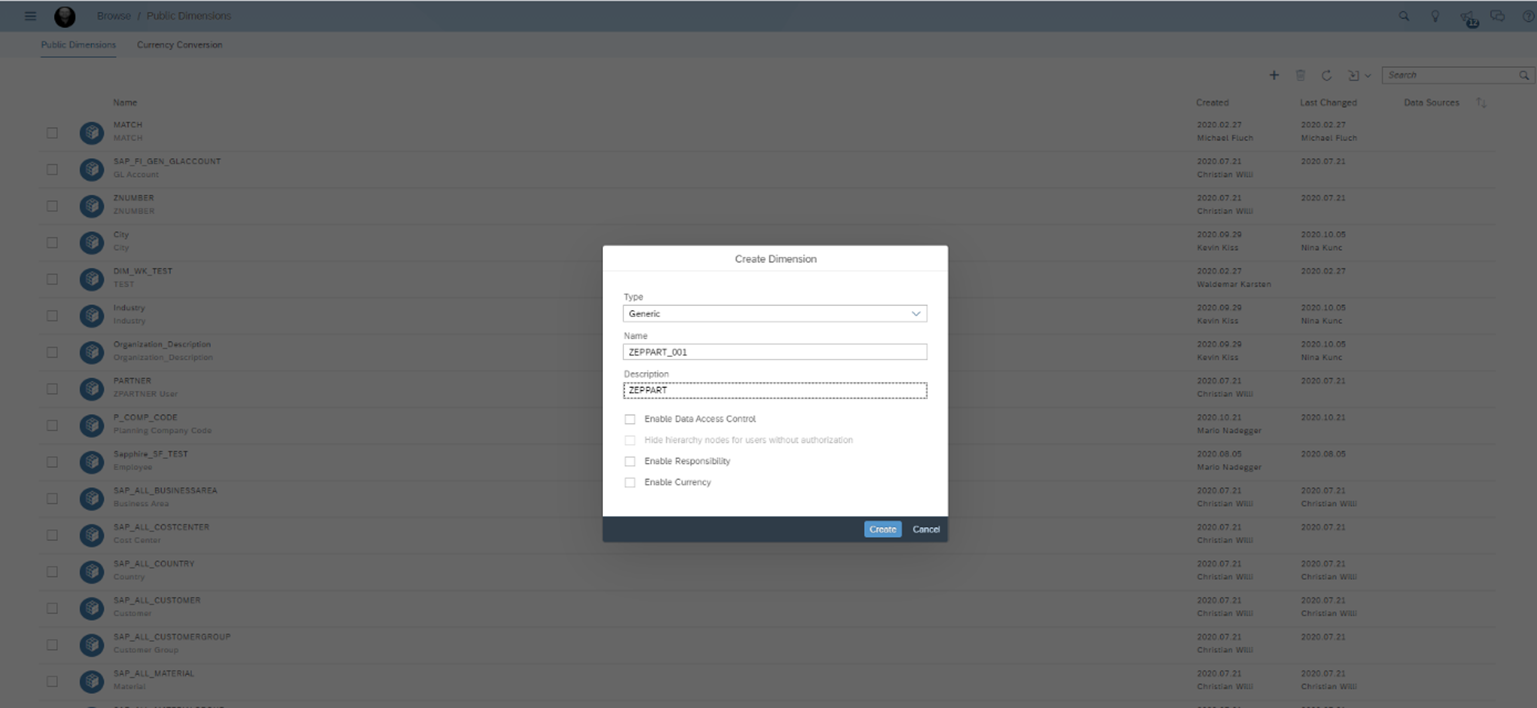Select the Industry row checkbox
Image resolution: width=1537 pixels, height=708 pixels.
(52, 315)
